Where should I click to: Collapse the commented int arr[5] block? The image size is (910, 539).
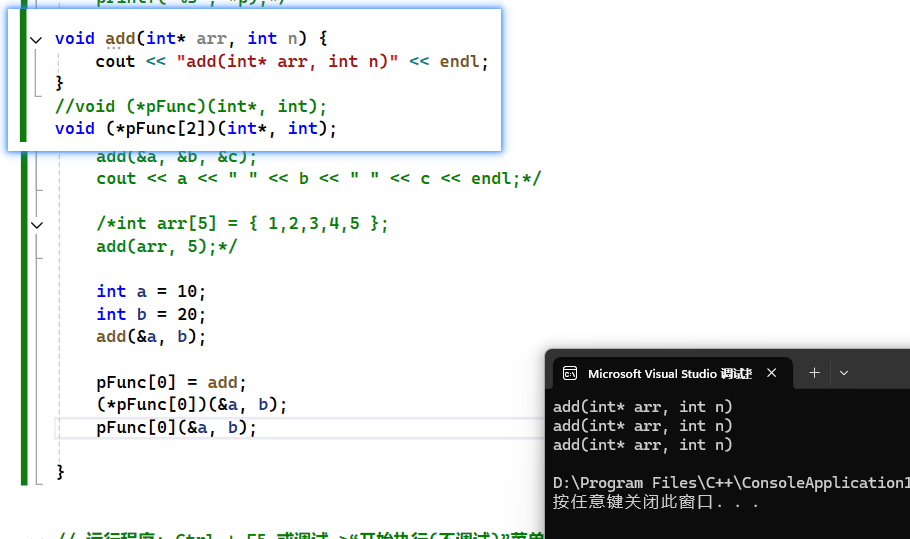tap(37, 225)
